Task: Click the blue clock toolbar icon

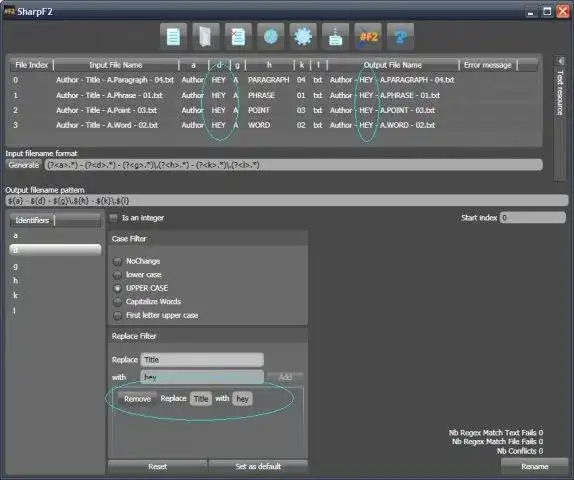Action: 271,37
